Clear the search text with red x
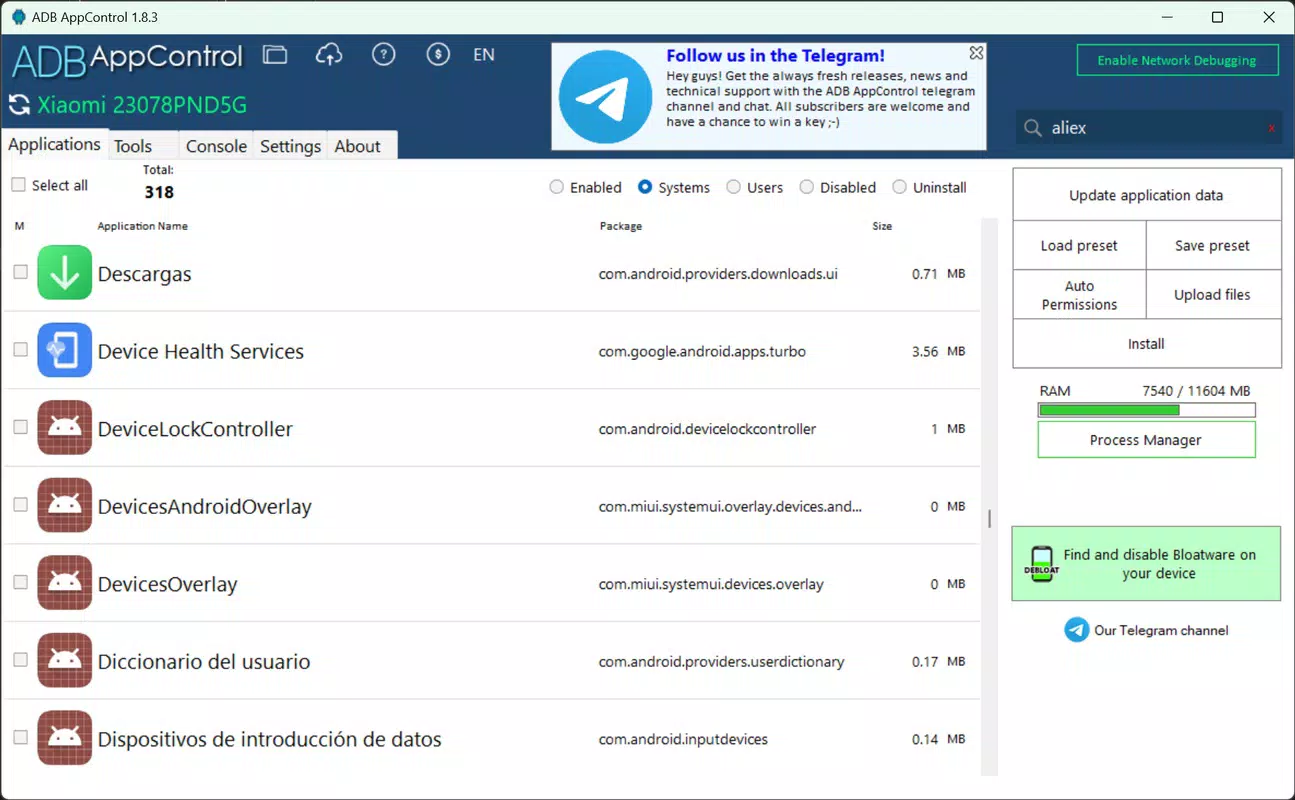This screenshot has width=1295, height=800. click(1272, 128)
